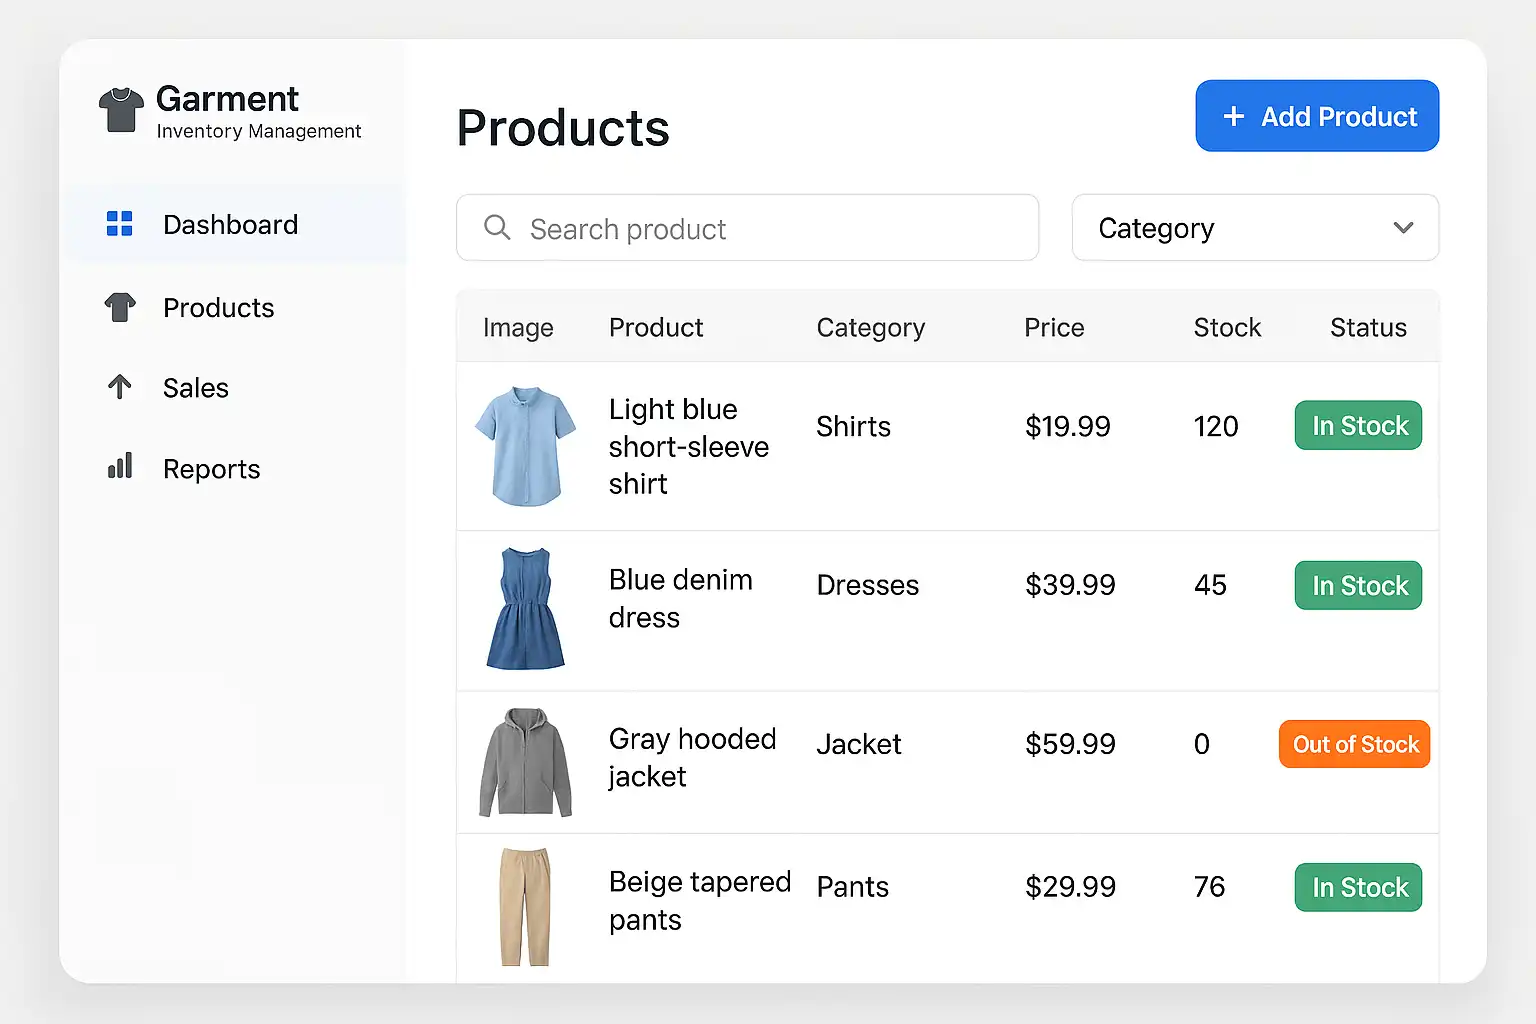Go to the Reports section
Screen dimensions: 1536x1024
211,469
